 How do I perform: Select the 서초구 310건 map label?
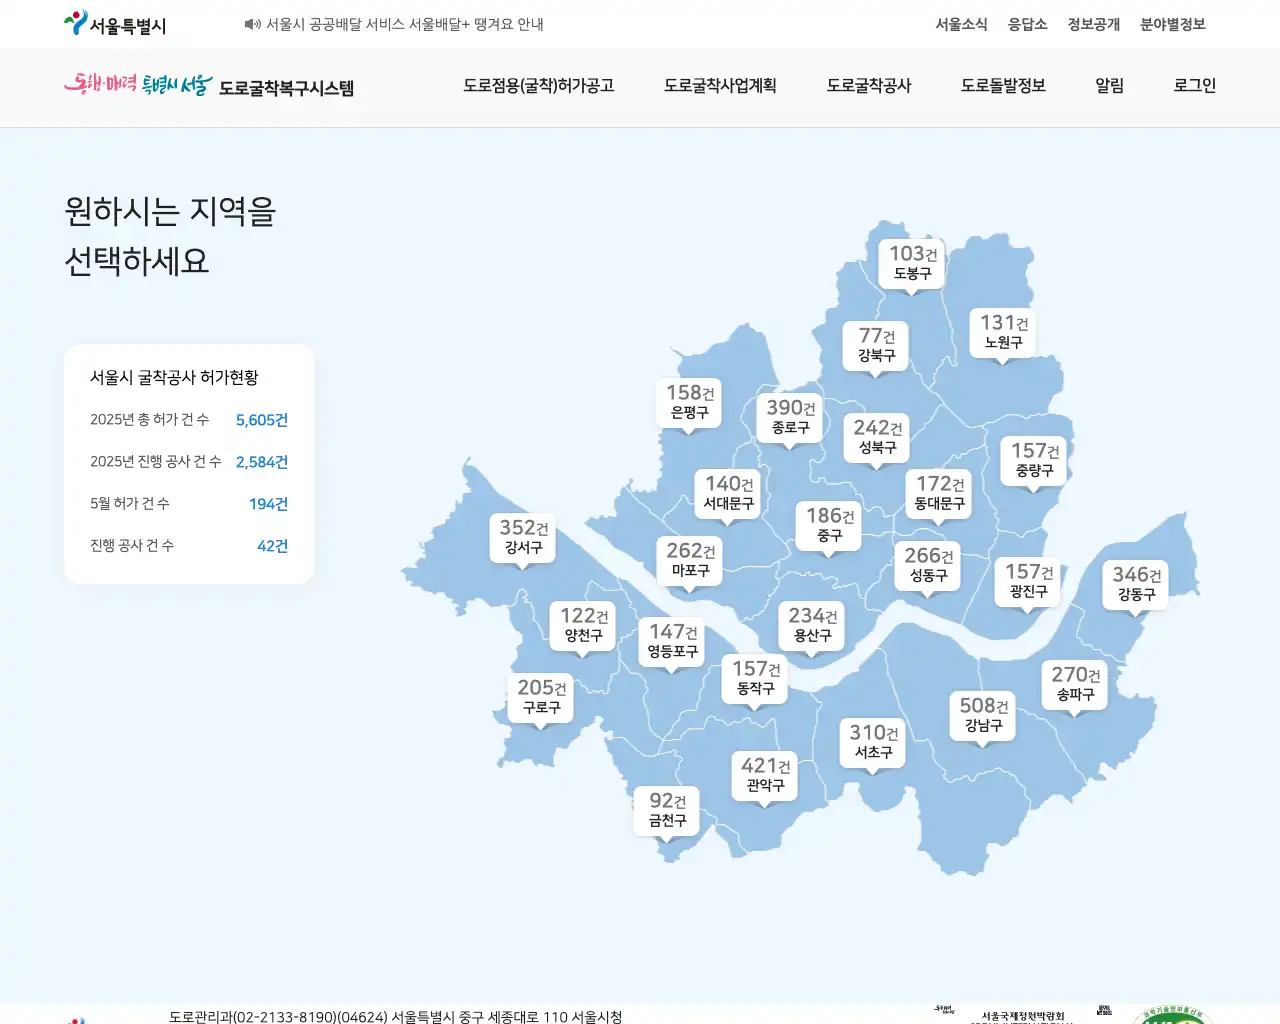pos(873,742)
